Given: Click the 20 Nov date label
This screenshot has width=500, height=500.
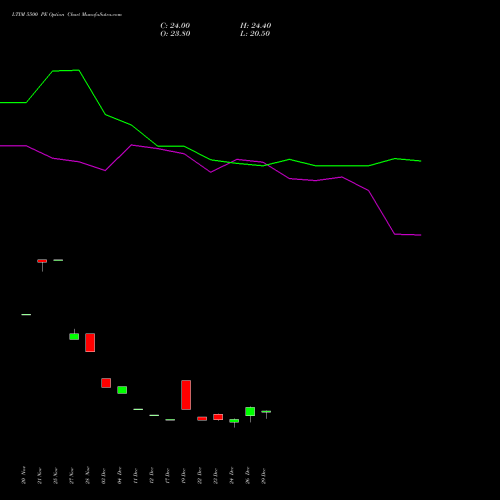Looking at the screenshot, I should click(23, 475).
